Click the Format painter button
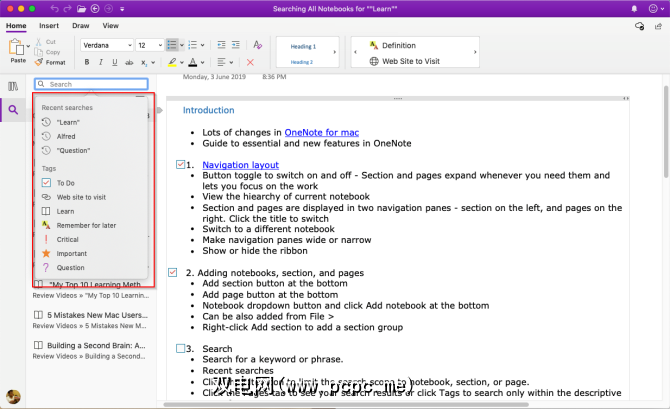This screenshot has width=670, height=409. (x=50, y=62)
